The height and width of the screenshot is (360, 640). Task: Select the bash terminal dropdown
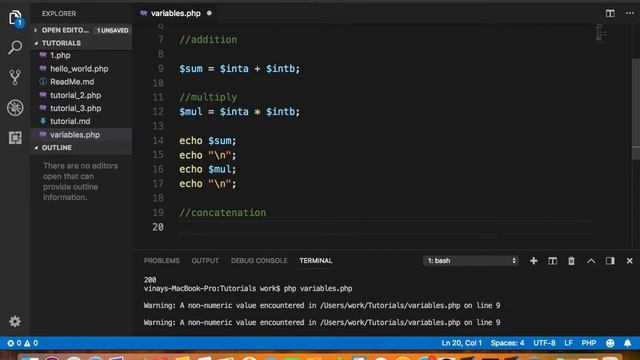[471, 261]
